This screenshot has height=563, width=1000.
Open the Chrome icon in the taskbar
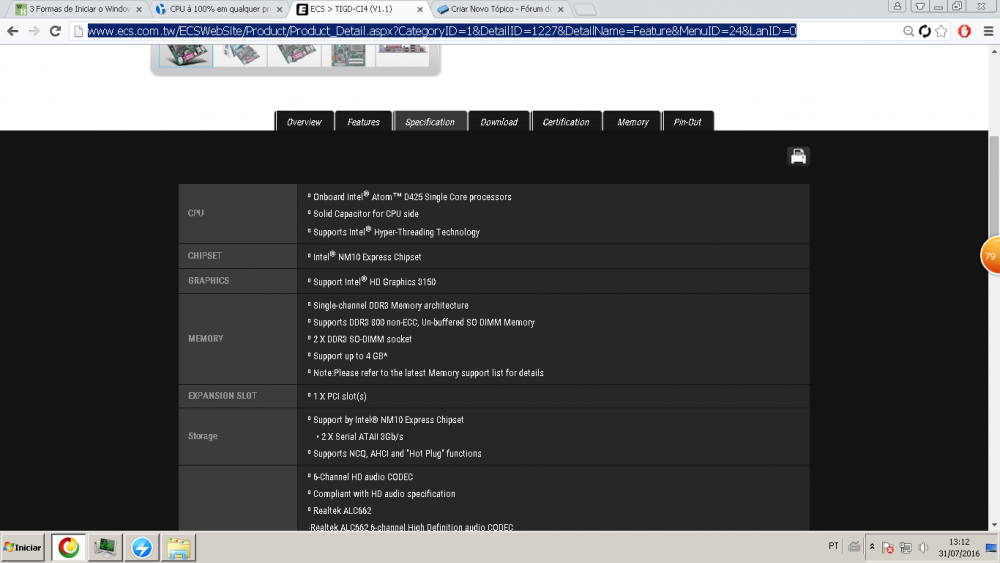click(68, 547)
